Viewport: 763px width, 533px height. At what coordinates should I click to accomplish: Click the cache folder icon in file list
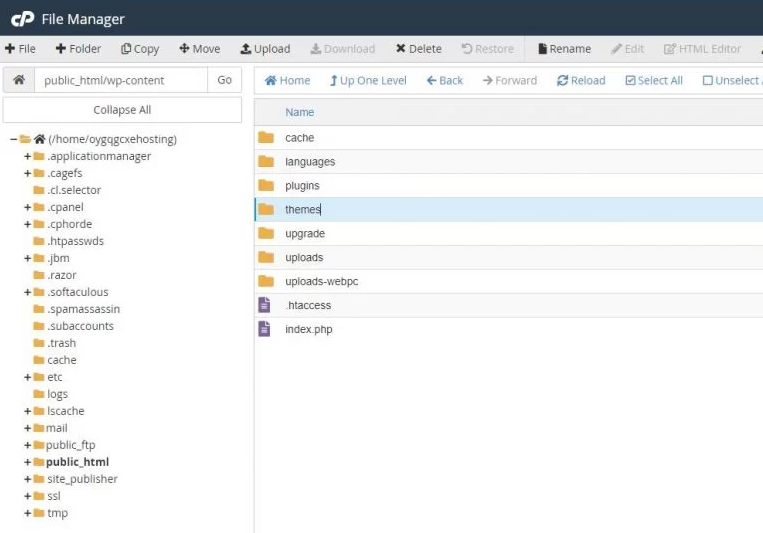click(266, 137)
